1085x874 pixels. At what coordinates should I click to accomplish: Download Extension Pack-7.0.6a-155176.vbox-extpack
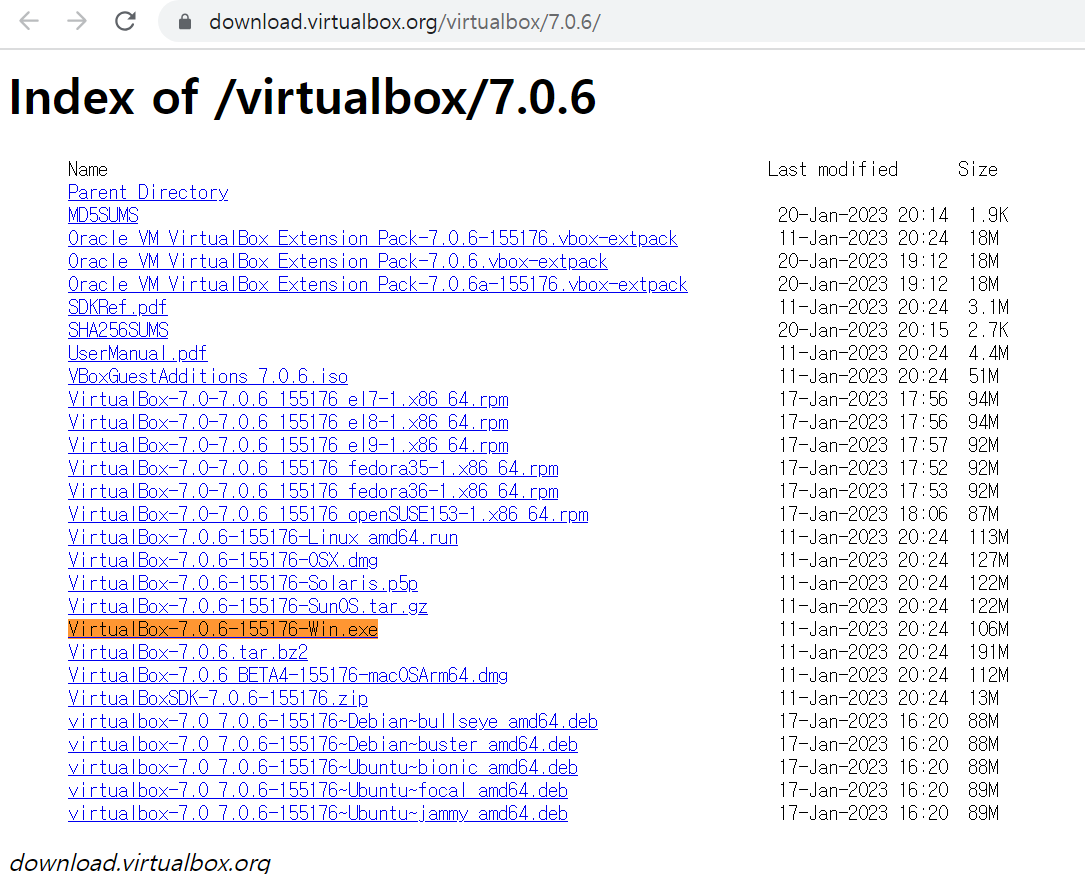pyautogui.click(x=378, y=284)
